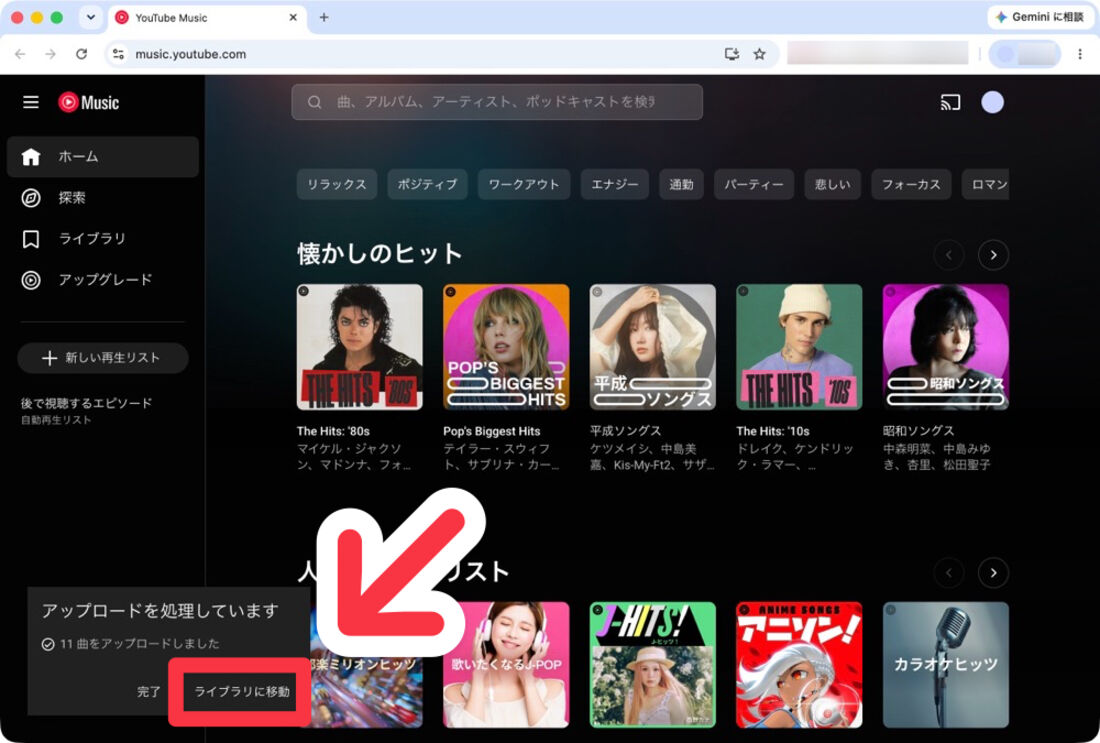Image resolution: width=1100 pixels, height=743 pixels.
Task: Click the search magnifier icon
Action: 314,102
